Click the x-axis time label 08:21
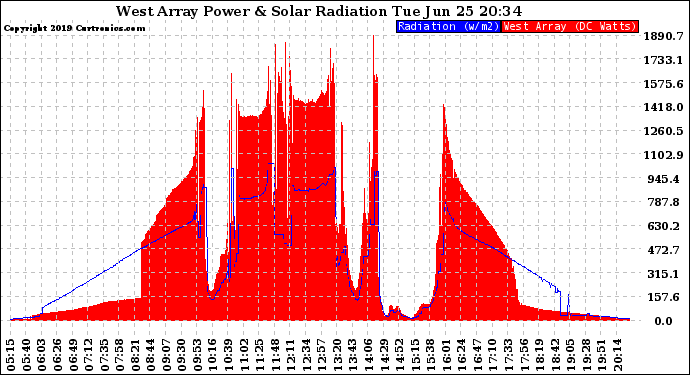The image size is (690, 375). click(135, 355)
